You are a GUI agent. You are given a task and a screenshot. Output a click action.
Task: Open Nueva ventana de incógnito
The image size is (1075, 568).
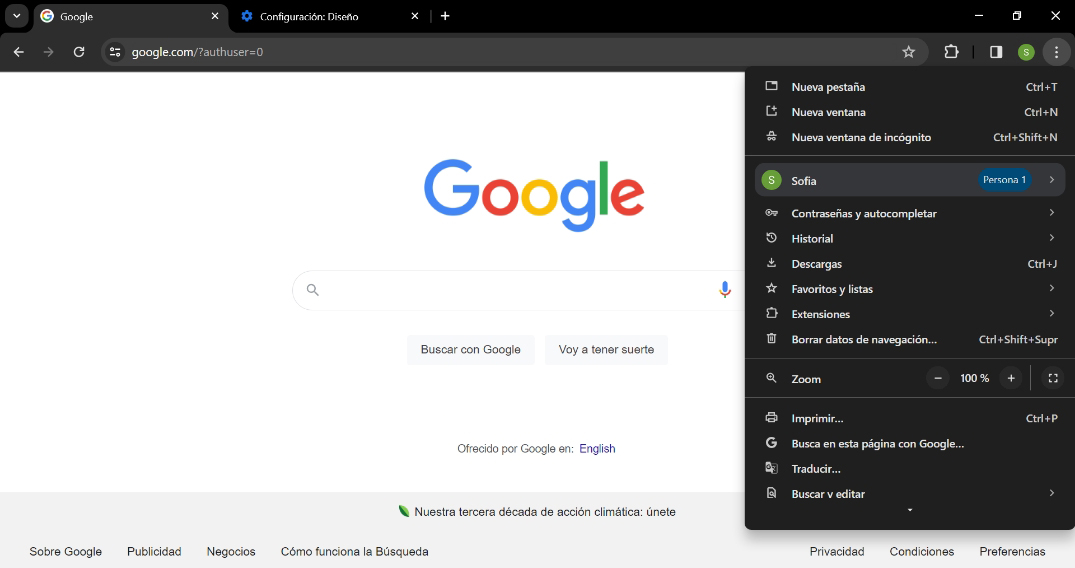pyautogui.click(x=910, y=137)
